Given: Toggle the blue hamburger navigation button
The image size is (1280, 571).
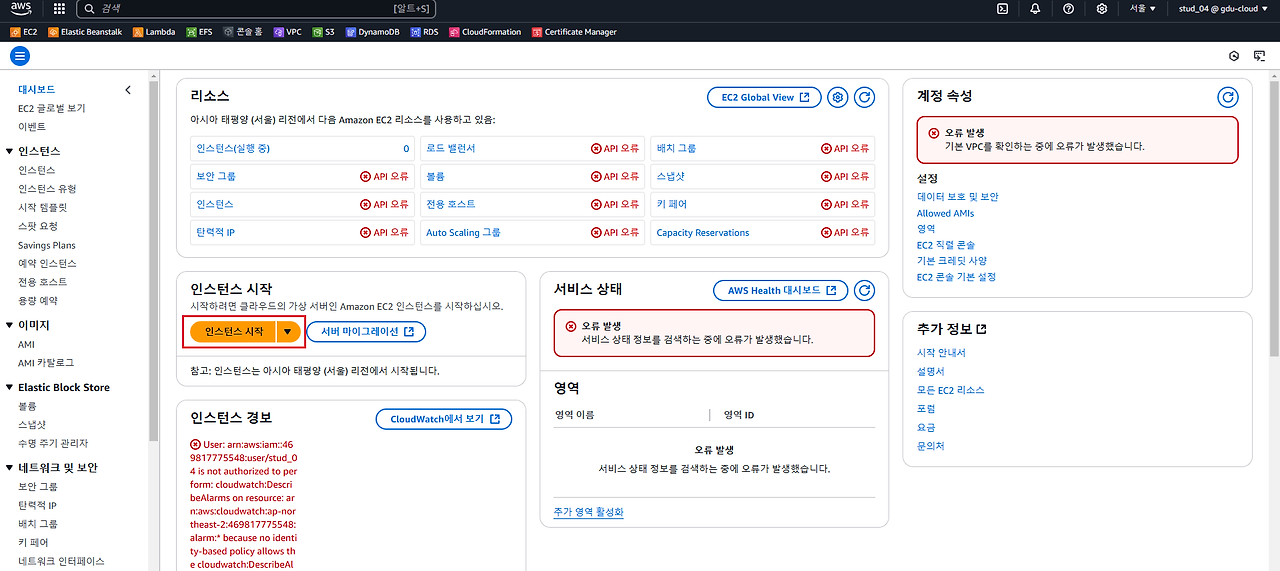Looking at the screenshot, I should click(x=20, y=56).
